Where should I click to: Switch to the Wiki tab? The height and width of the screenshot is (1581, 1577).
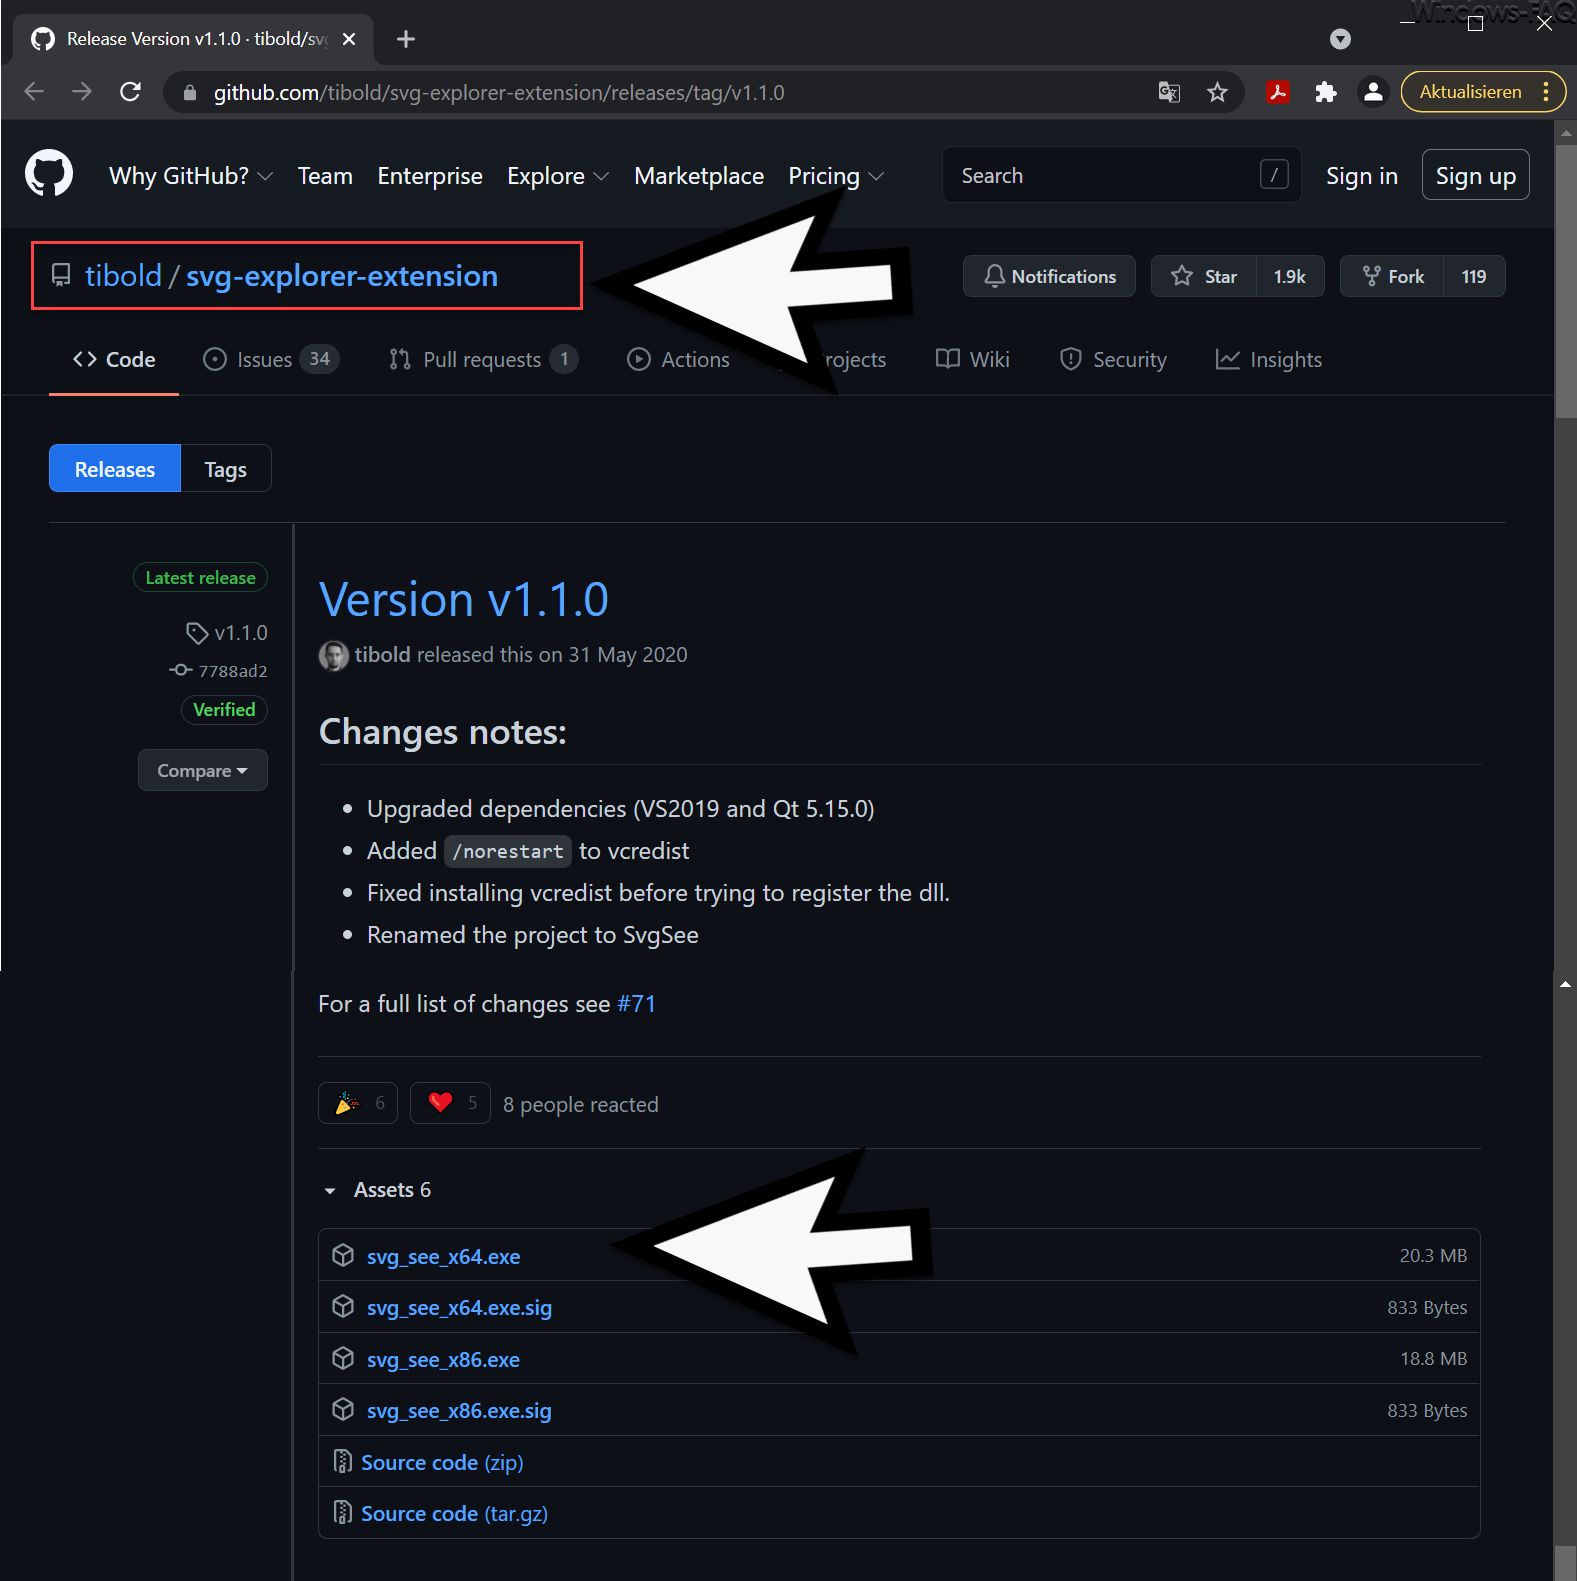[972, 360]
